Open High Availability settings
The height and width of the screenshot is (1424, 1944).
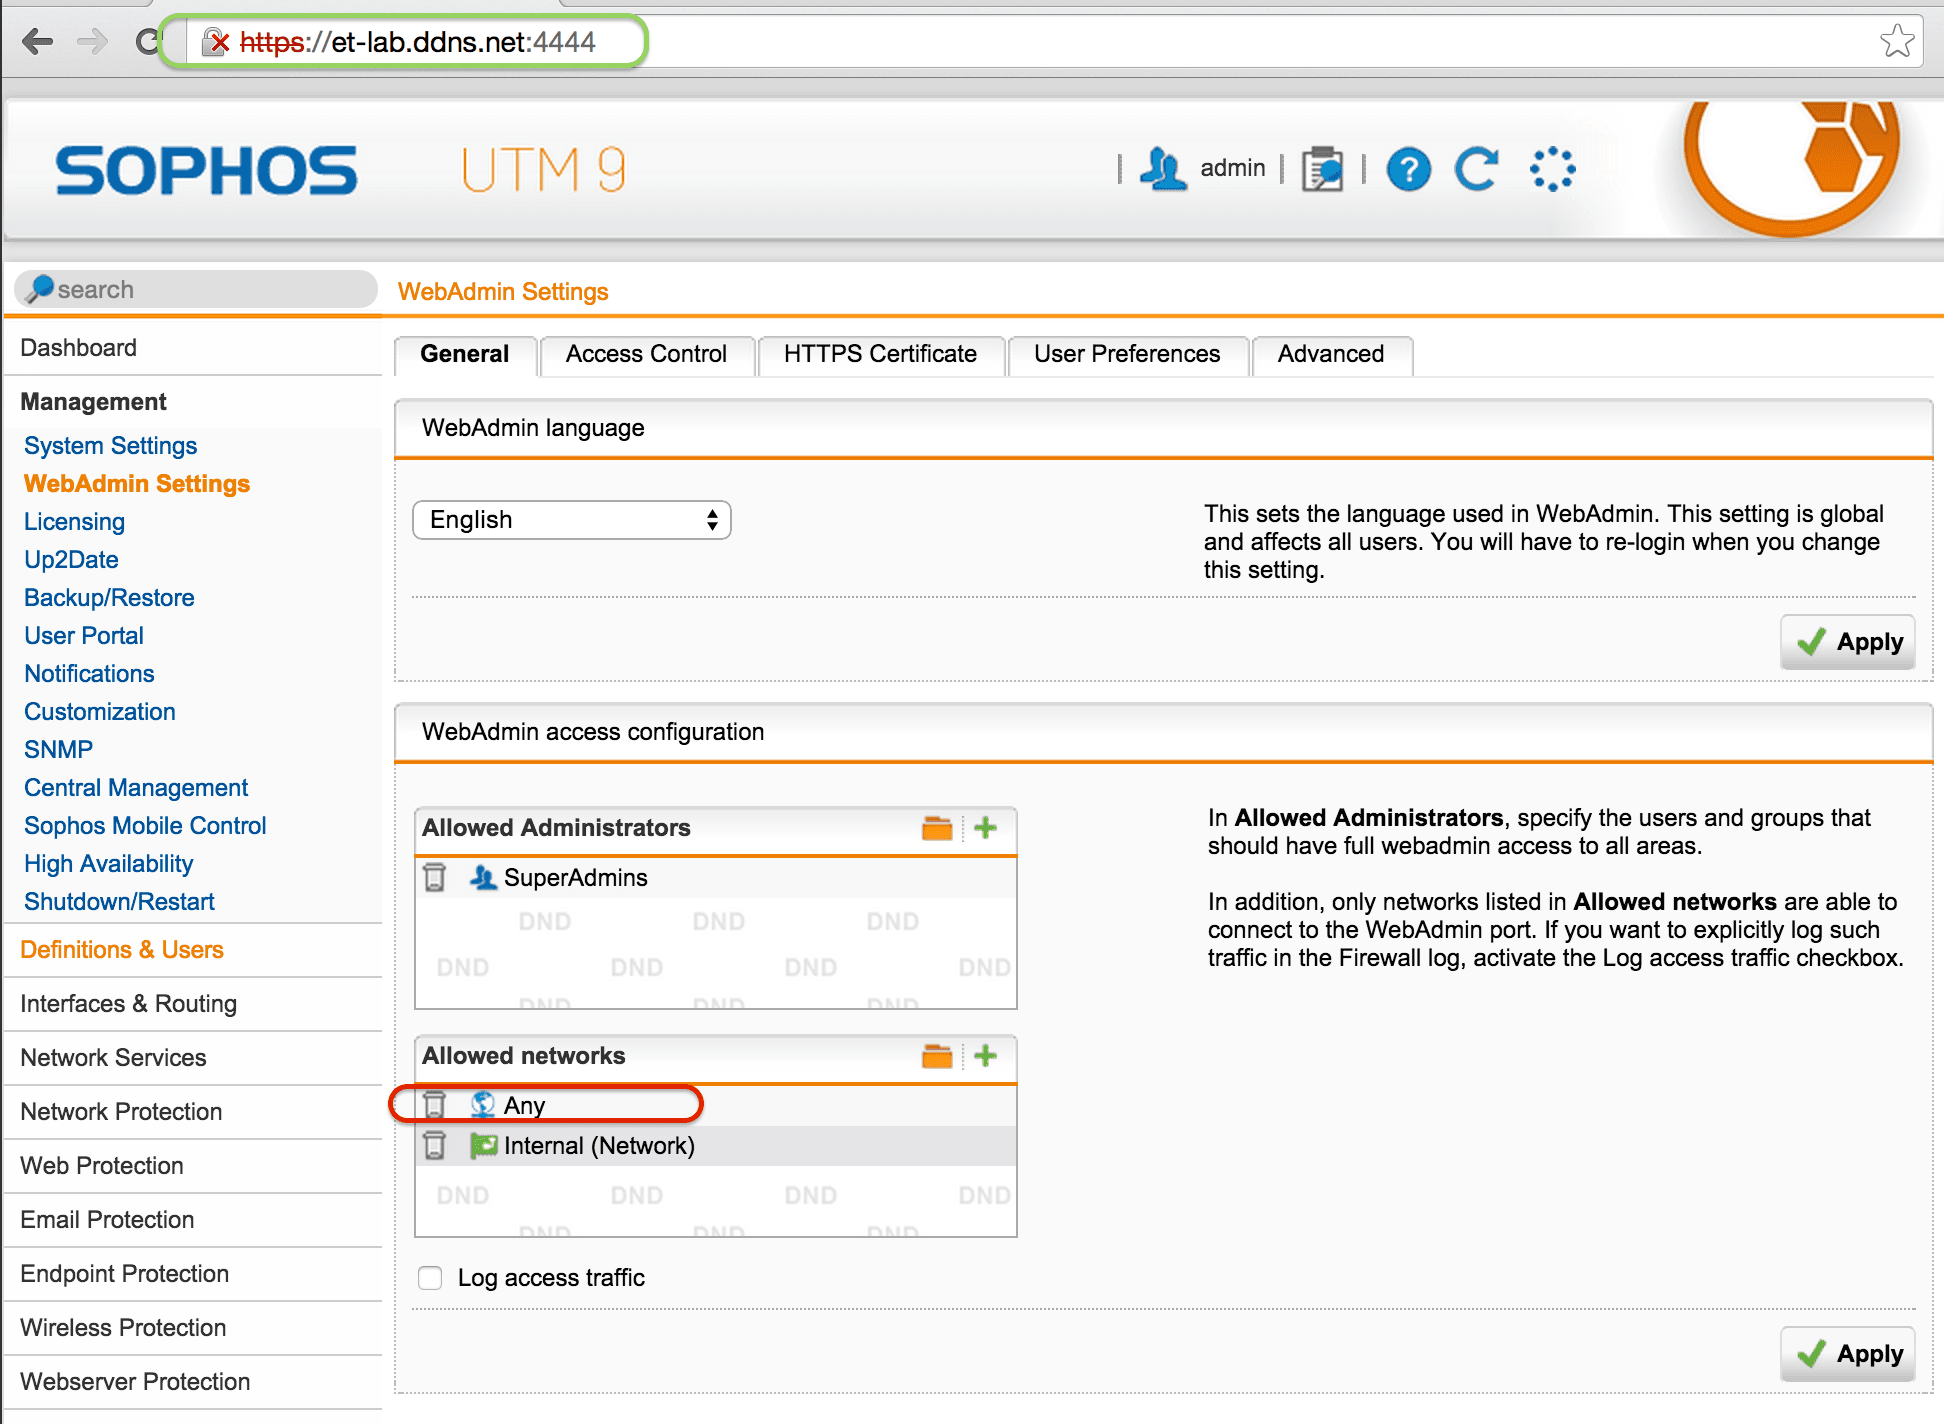[109, 863]
